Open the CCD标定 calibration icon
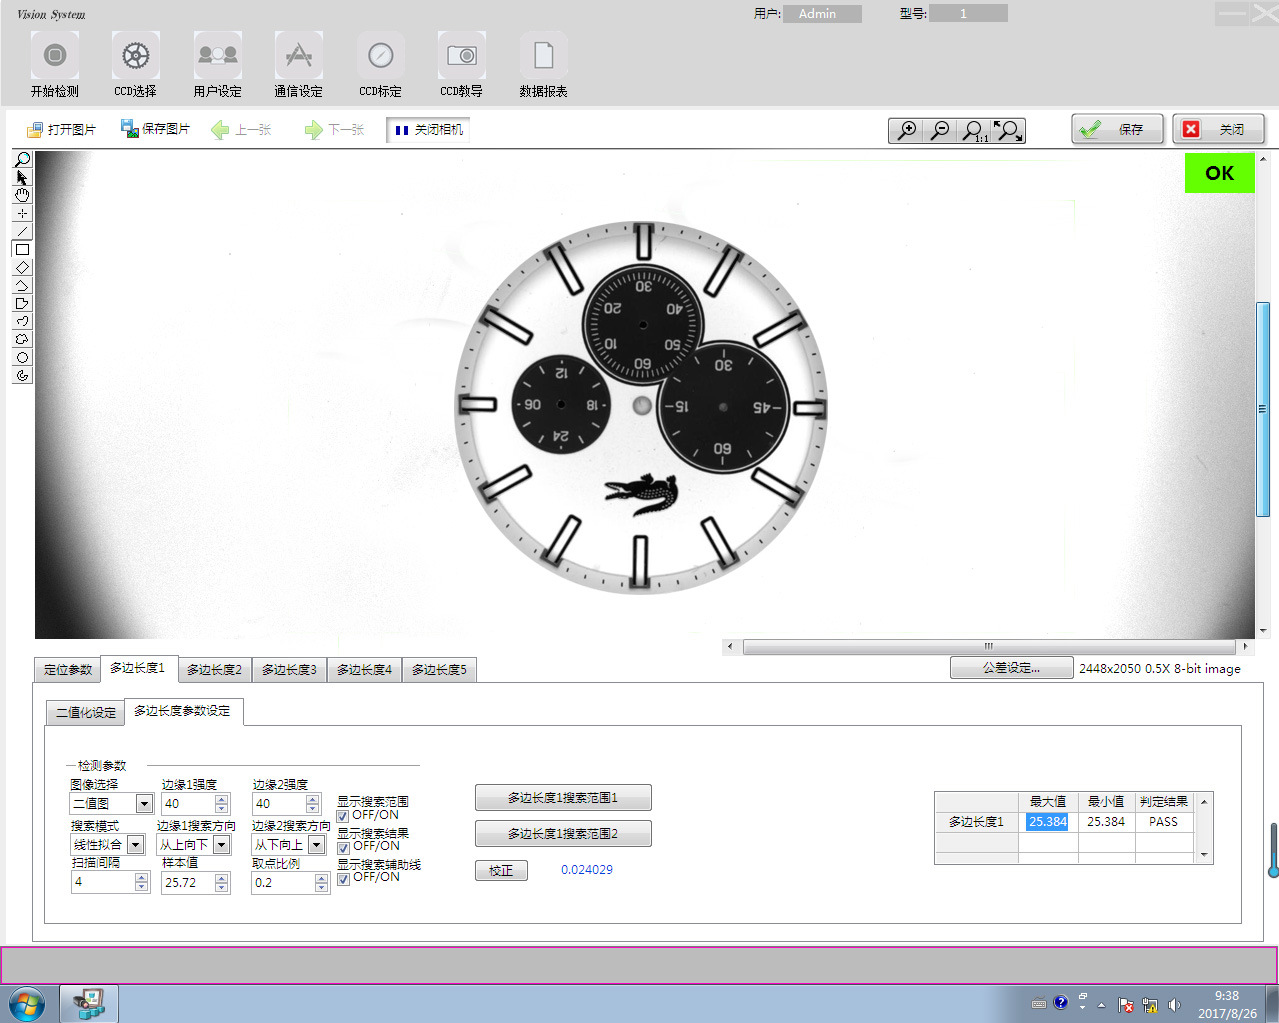 (381, 56)
